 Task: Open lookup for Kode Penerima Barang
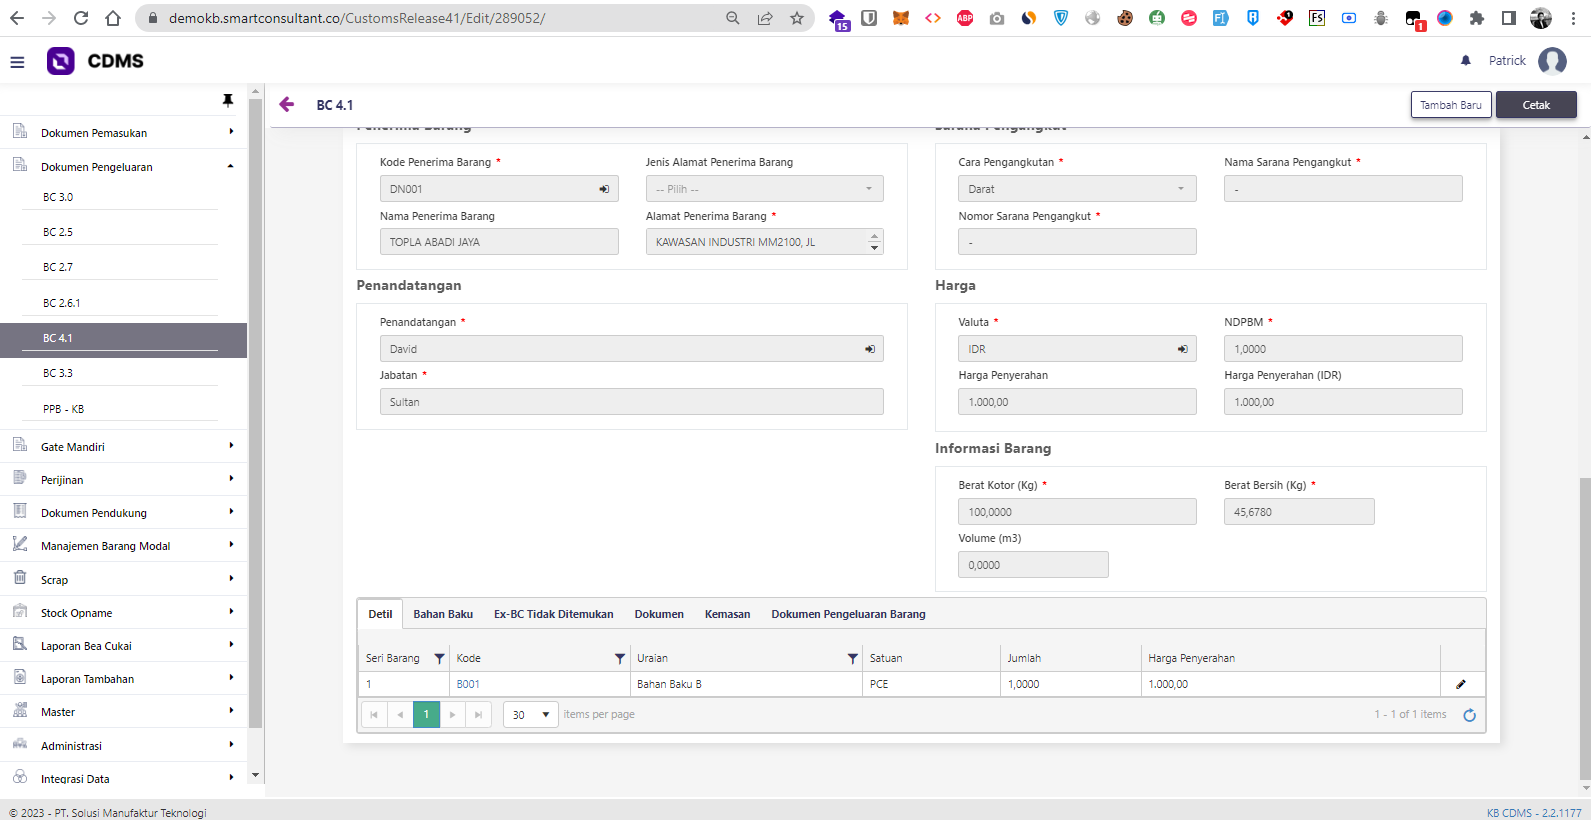(x=604, y=189)
